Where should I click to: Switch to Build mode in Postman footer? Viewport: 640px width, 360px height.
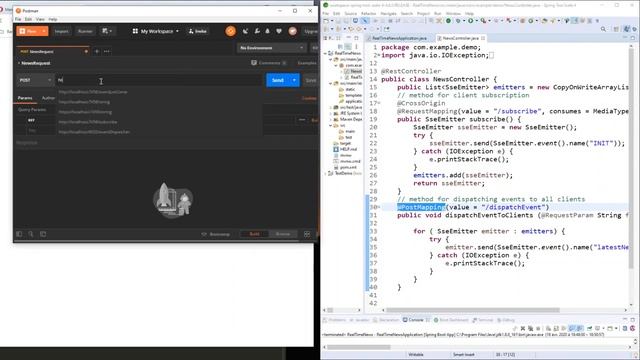click(254, 234)
